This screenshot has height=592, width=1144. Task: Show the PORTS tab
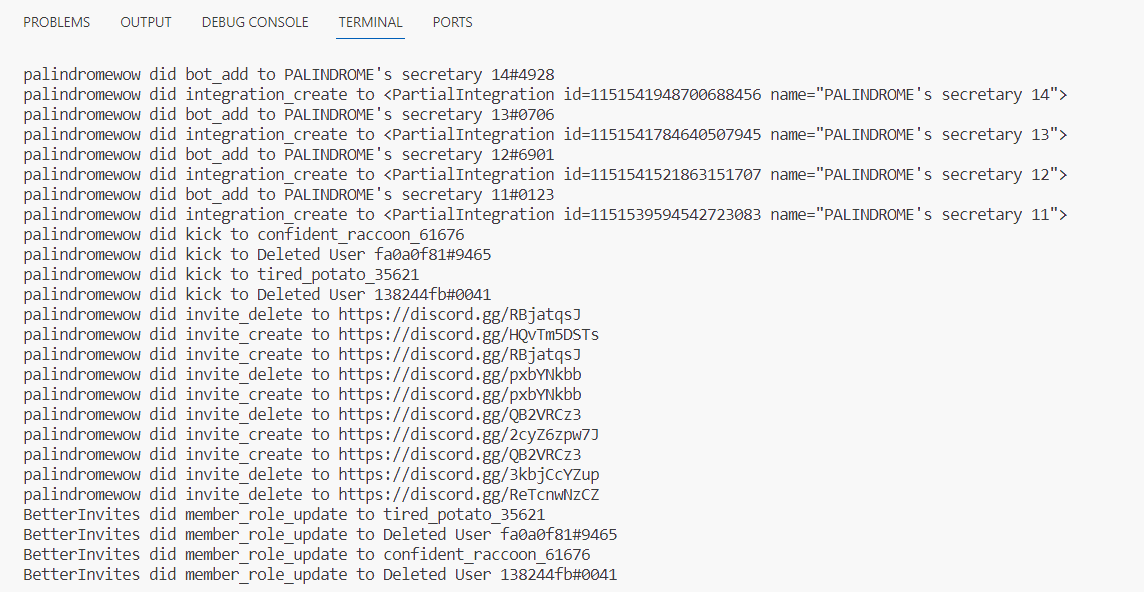452,22
